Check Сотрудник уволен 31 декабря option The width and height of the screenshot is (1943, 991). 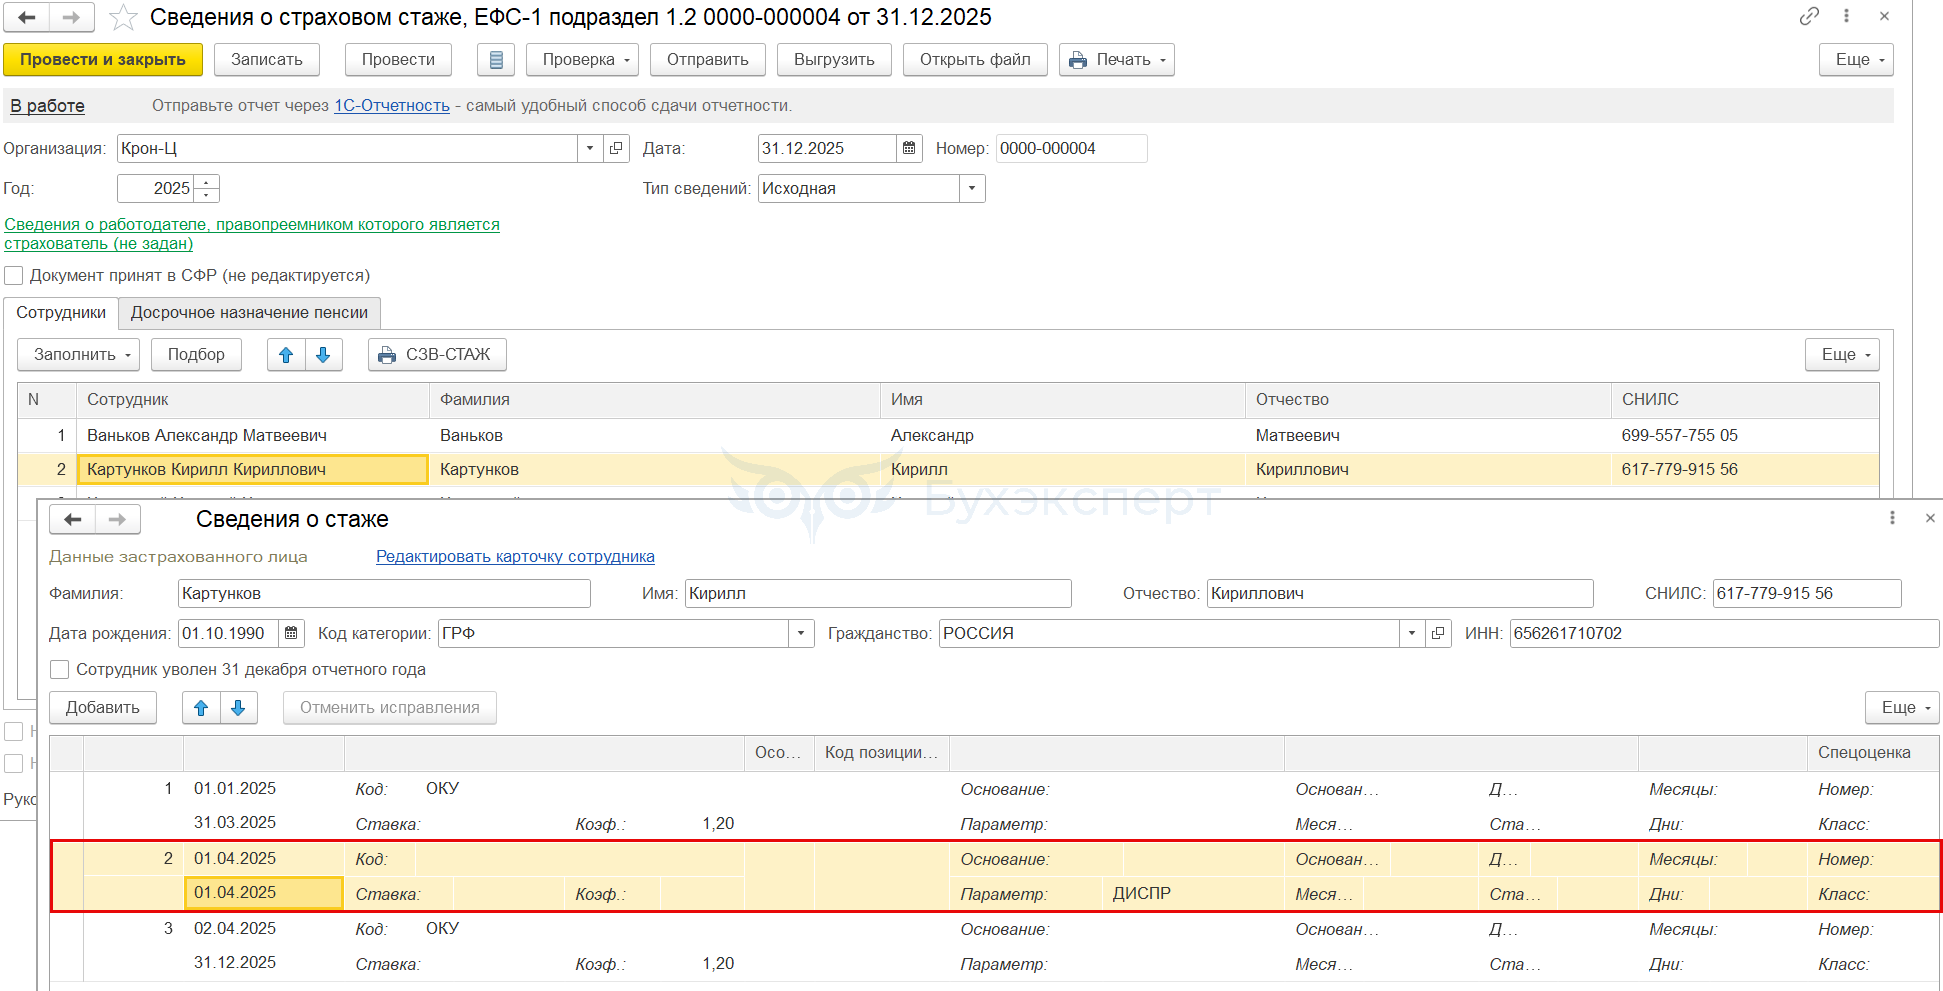coord(60,670)
